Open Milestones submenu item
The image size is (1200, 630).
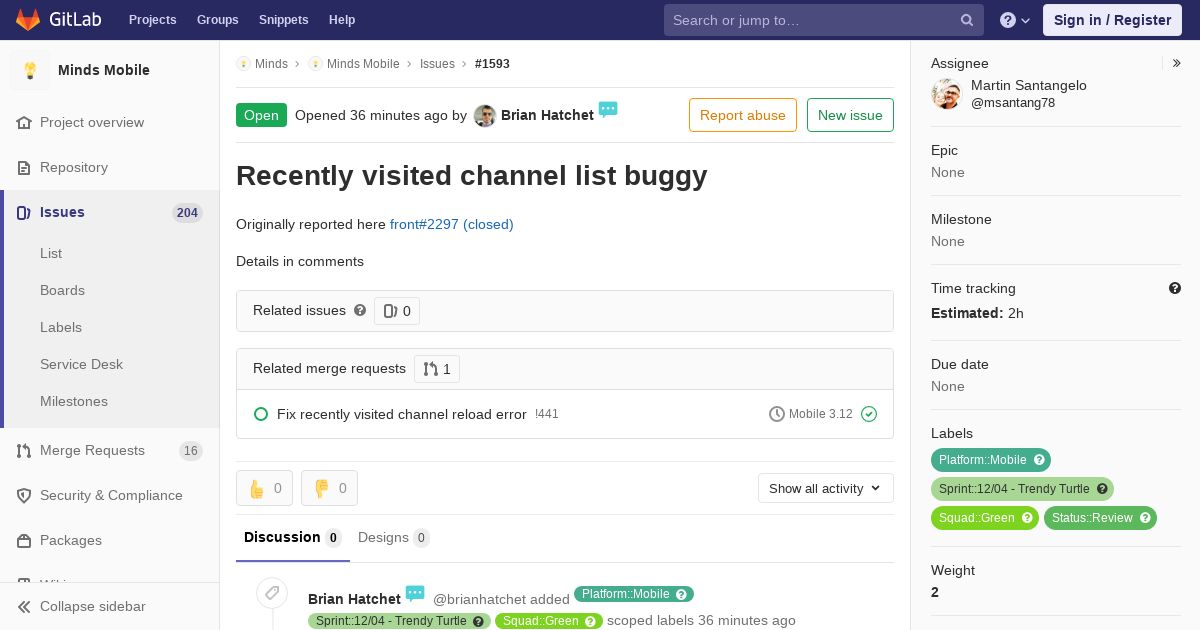coord(74,402)
